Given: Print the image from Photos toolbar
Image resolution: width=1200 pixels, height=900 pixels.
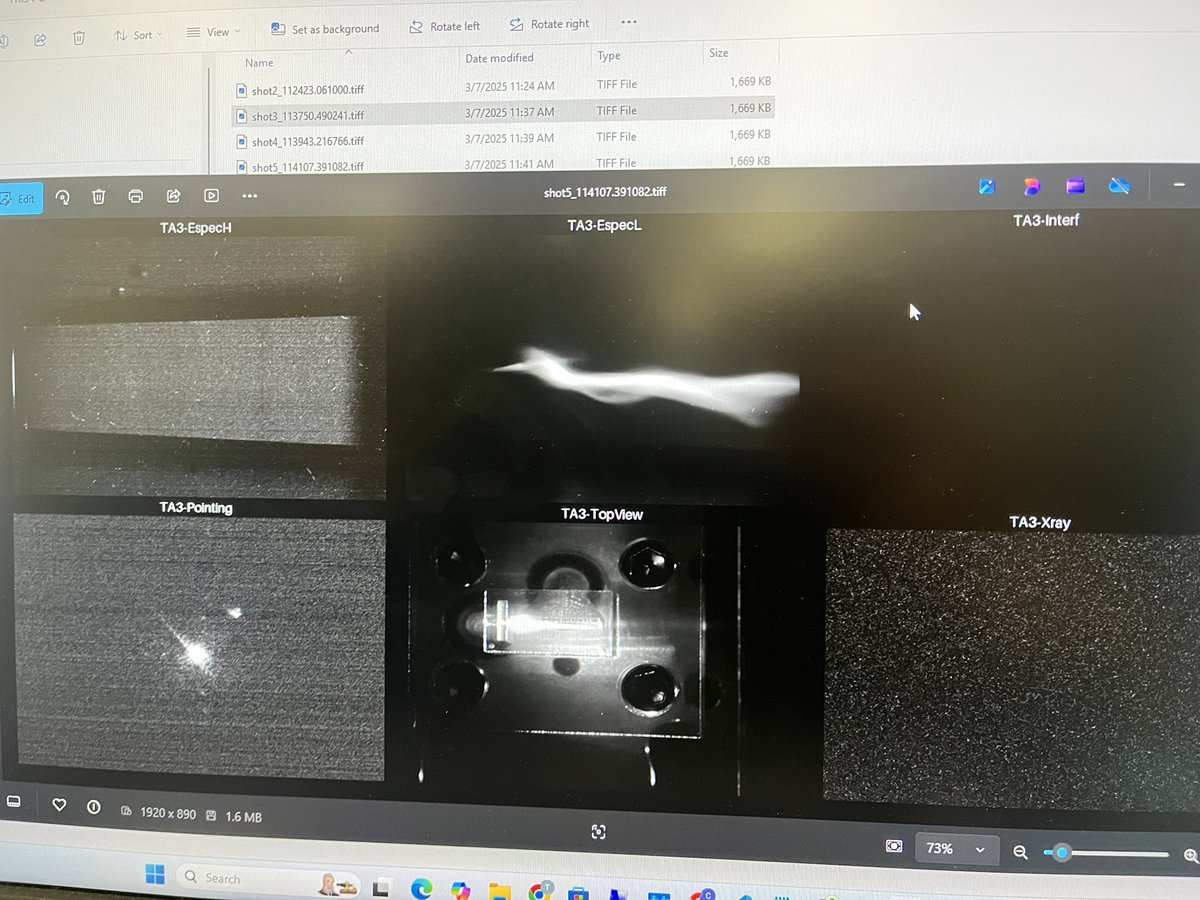Looking at the screenshot, I should pyautogui.click(x=136, y=196).
